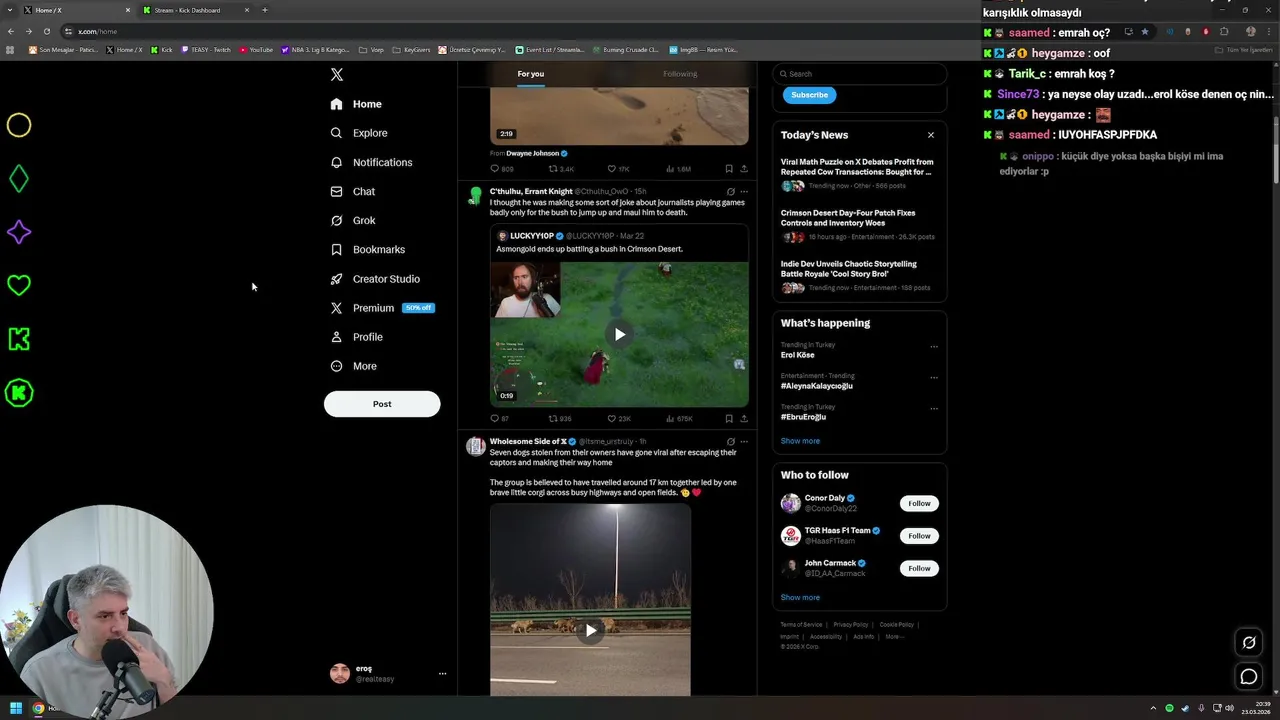This screenshot has height=720, width=1280.
Task: Play the Asmongold Crimson Desert video
Action: coord(619,335)
